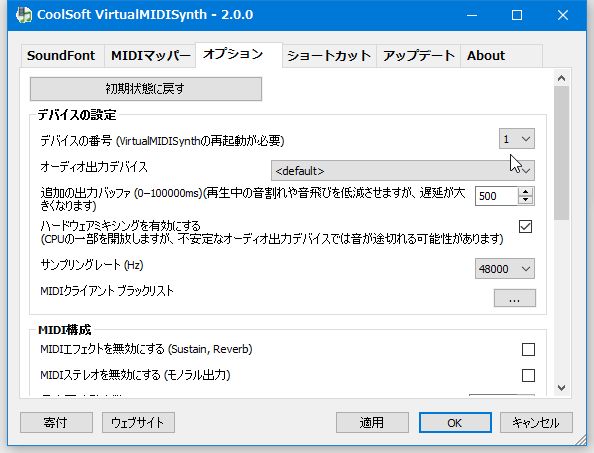Open the MIDIマッパー tab
Screen dimensions: 594x453
pyautogui.click(x=150, y=56)
